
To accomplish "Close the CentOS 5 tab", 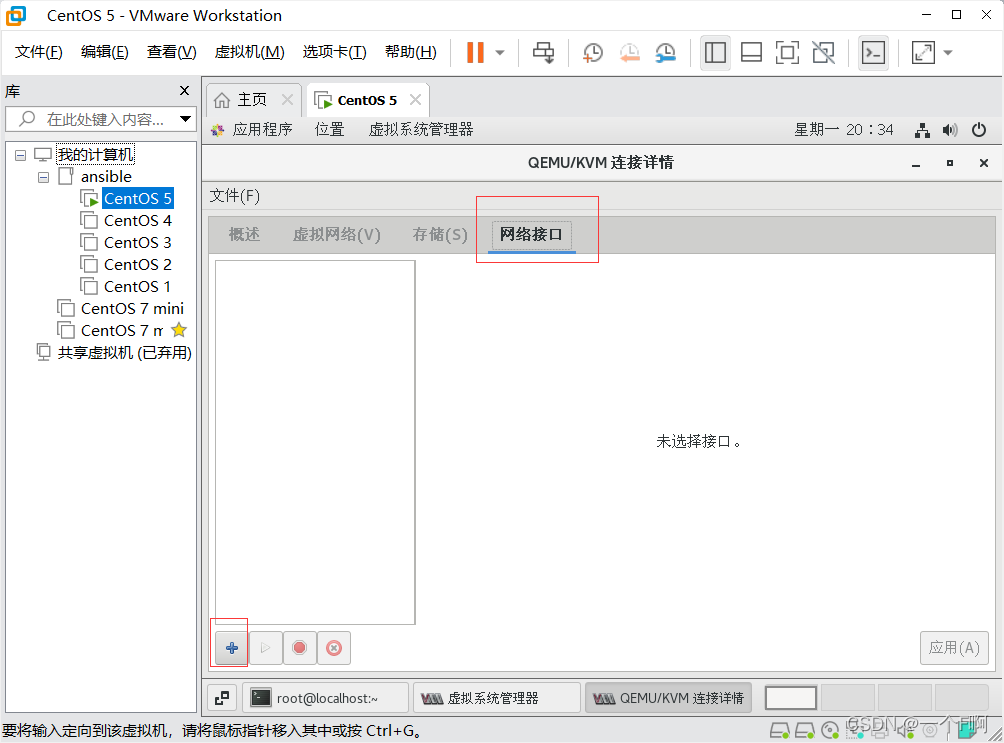I will 416,100.
